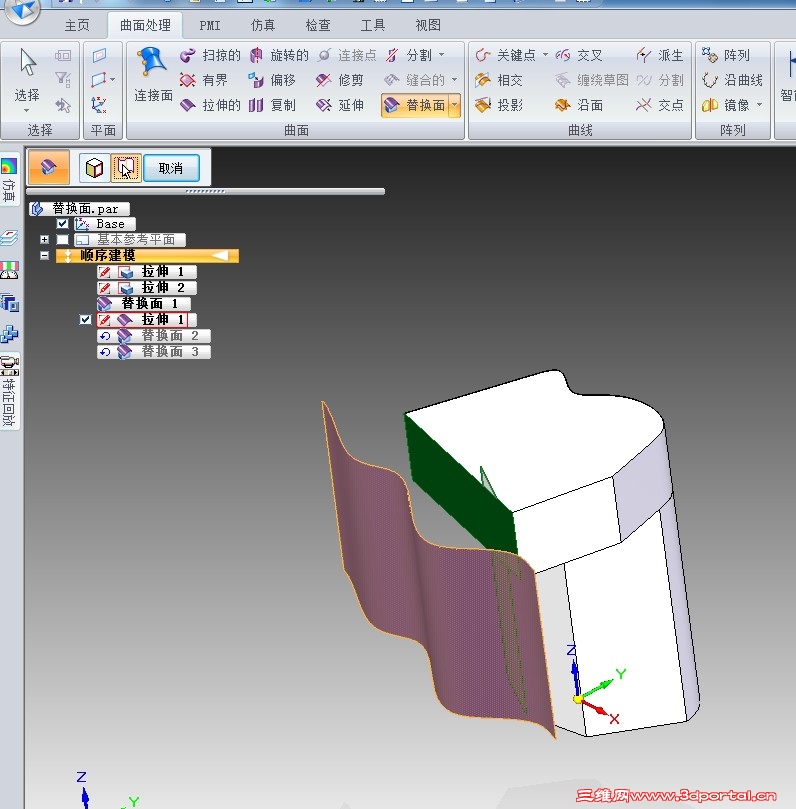Activate the 选择 arrow tool
This screenshot has width=796, height=809.
pos(27,72)
